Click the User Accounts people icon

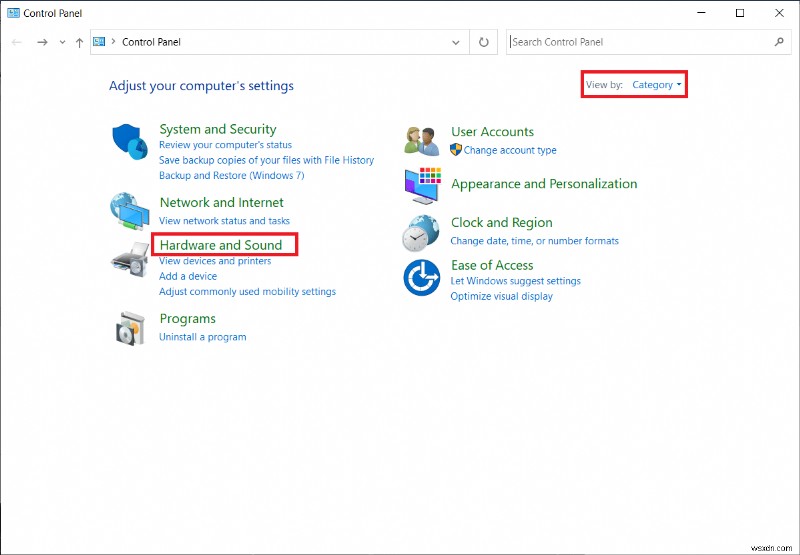pyautogui.click(x=422, y=141)
